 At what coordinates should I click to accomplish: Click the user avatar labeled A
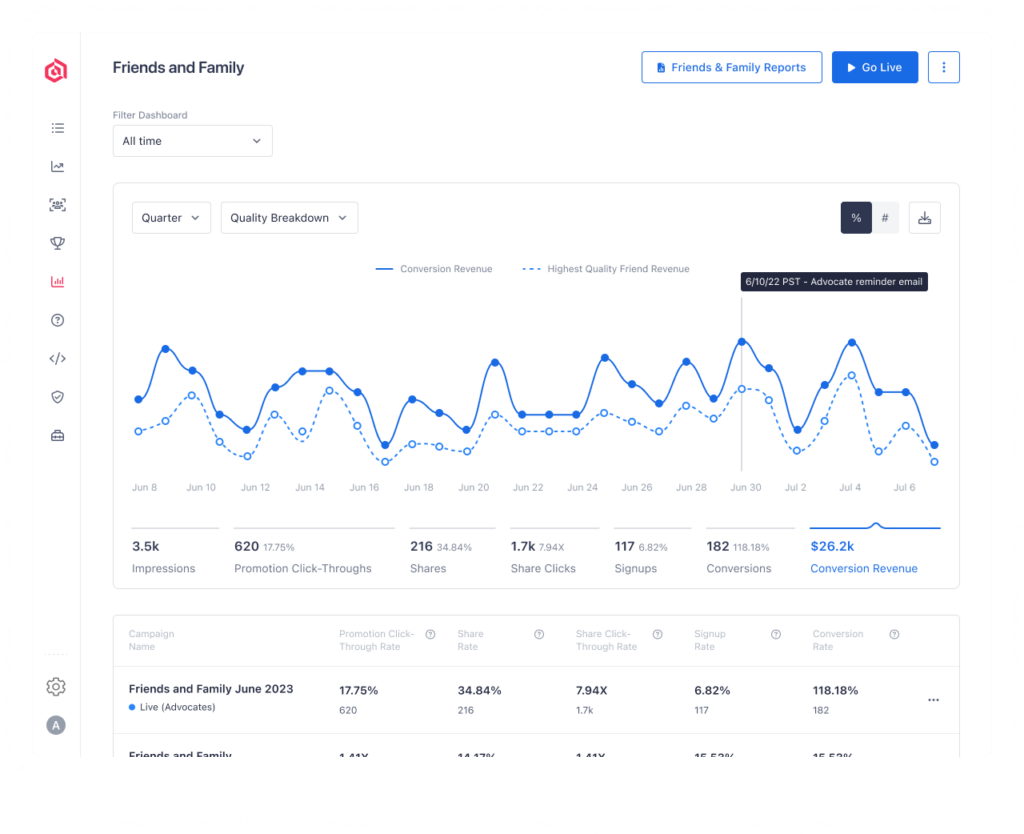tap(56, 725)
